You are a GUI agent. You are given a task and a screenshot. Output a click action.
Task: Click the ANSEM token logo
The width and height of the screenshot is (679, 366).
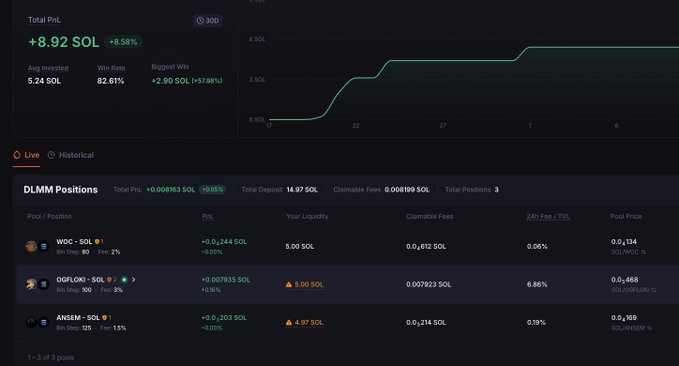coord(31,323)
